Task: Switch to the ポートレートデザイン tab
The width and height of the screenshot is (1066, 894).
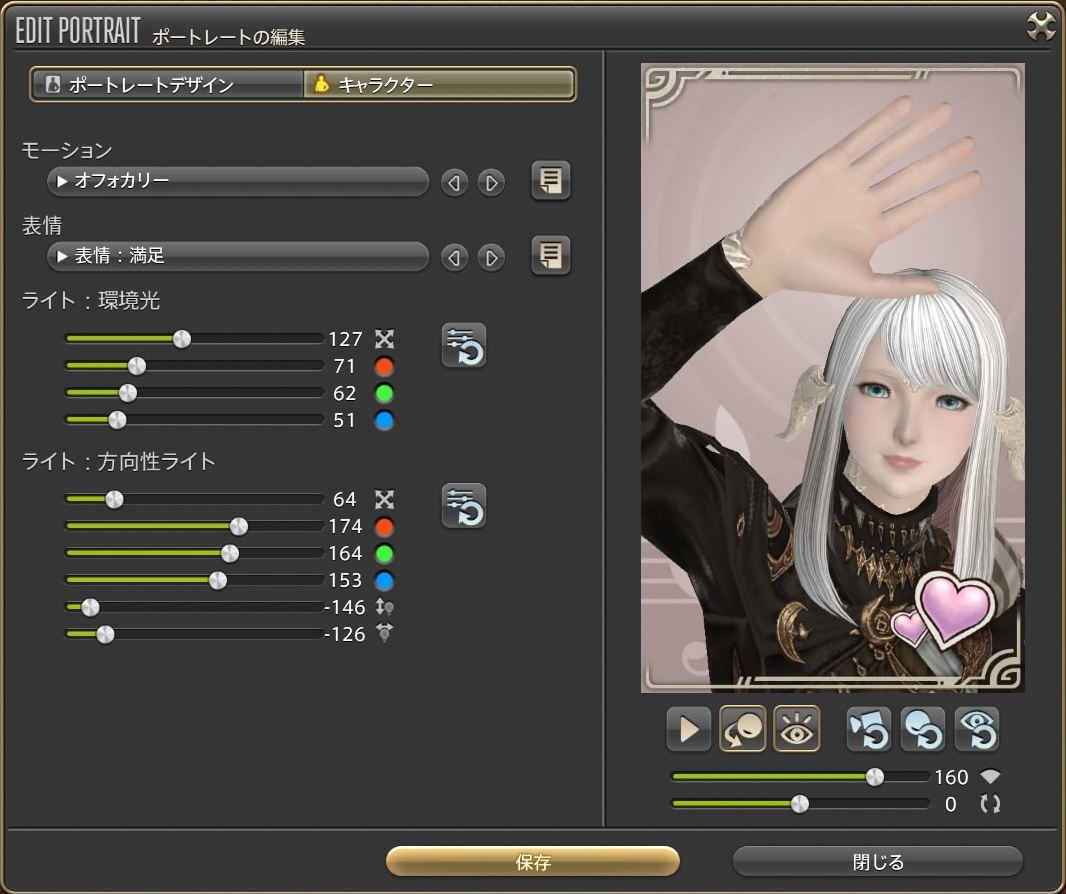Action: (x=167, y=85)
